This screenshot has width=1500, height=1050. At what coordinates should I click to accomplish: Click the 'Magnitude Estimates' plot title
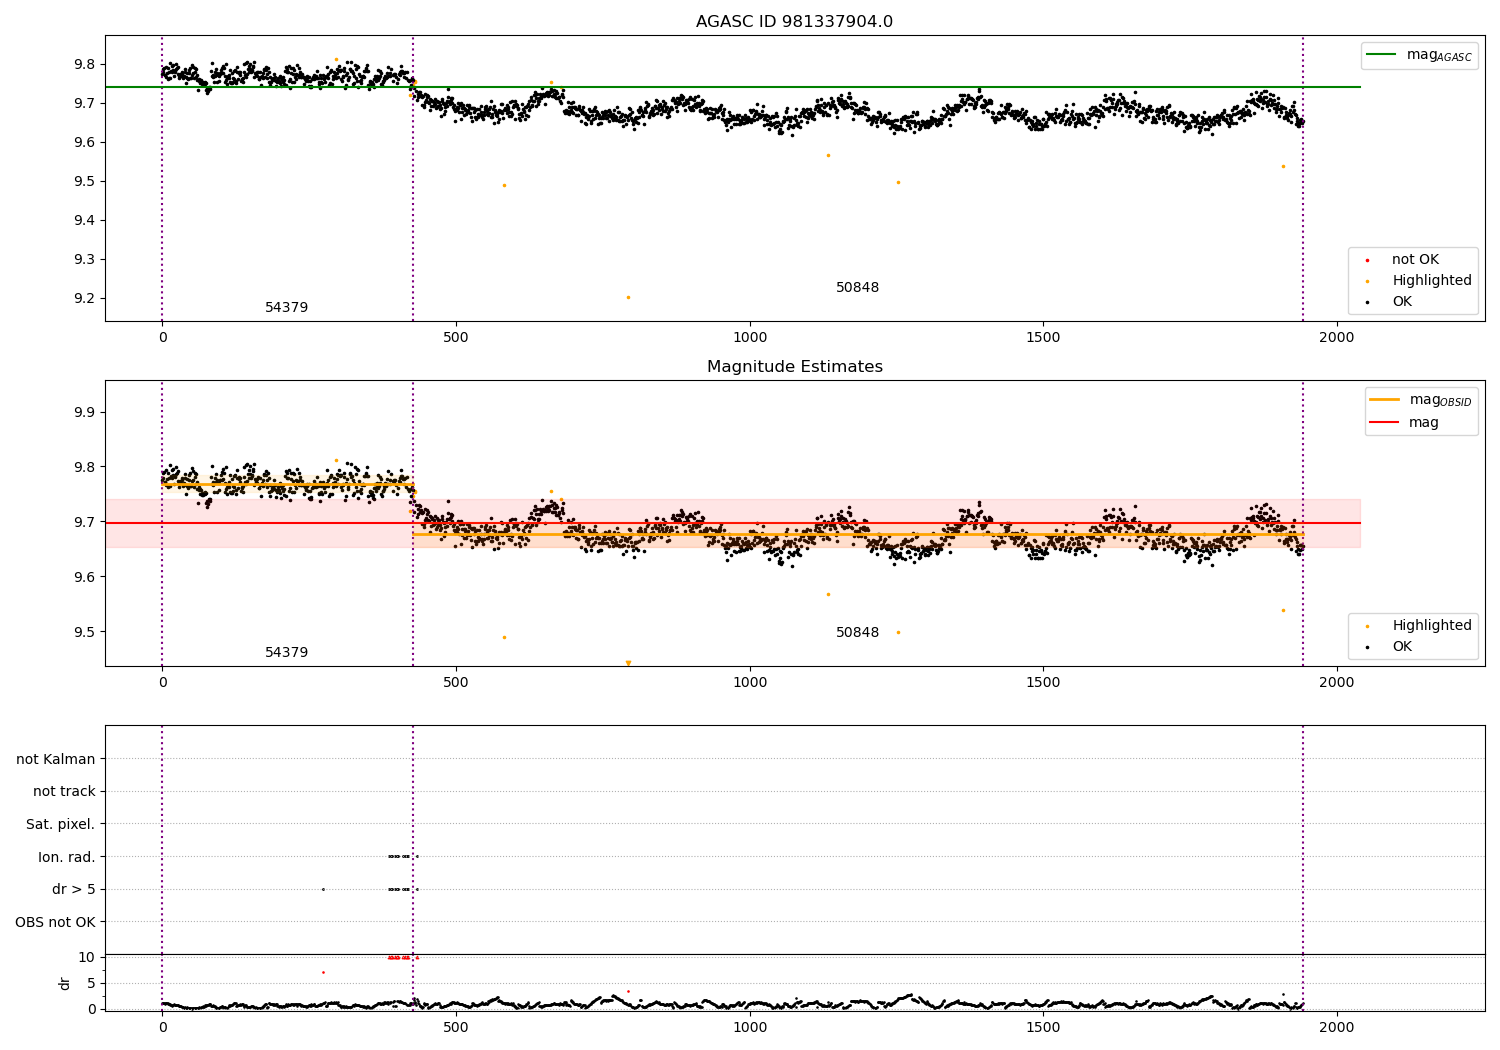point(794,367)
